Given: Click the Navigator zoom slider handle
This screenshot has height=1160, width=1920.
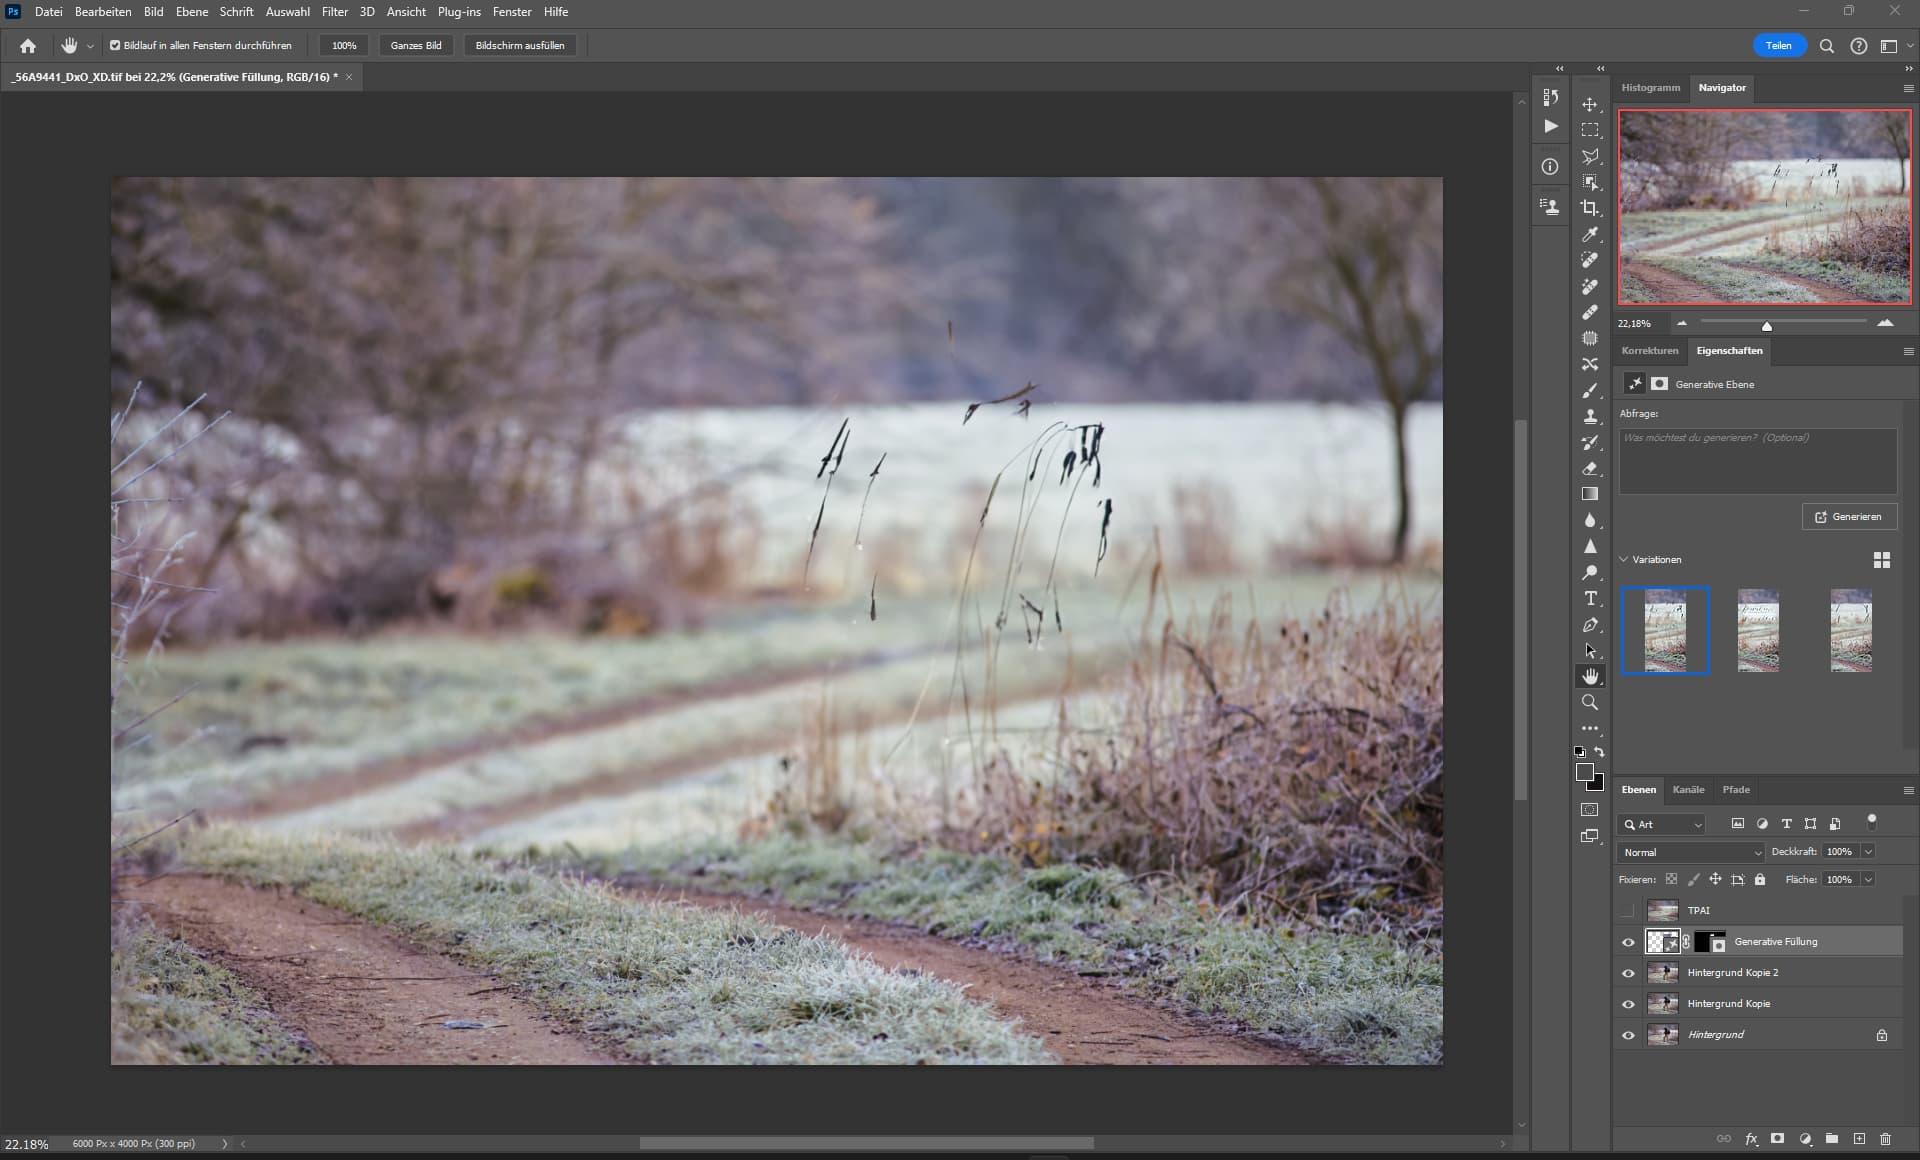Looking at the screenshot, I should point(1767,325).
